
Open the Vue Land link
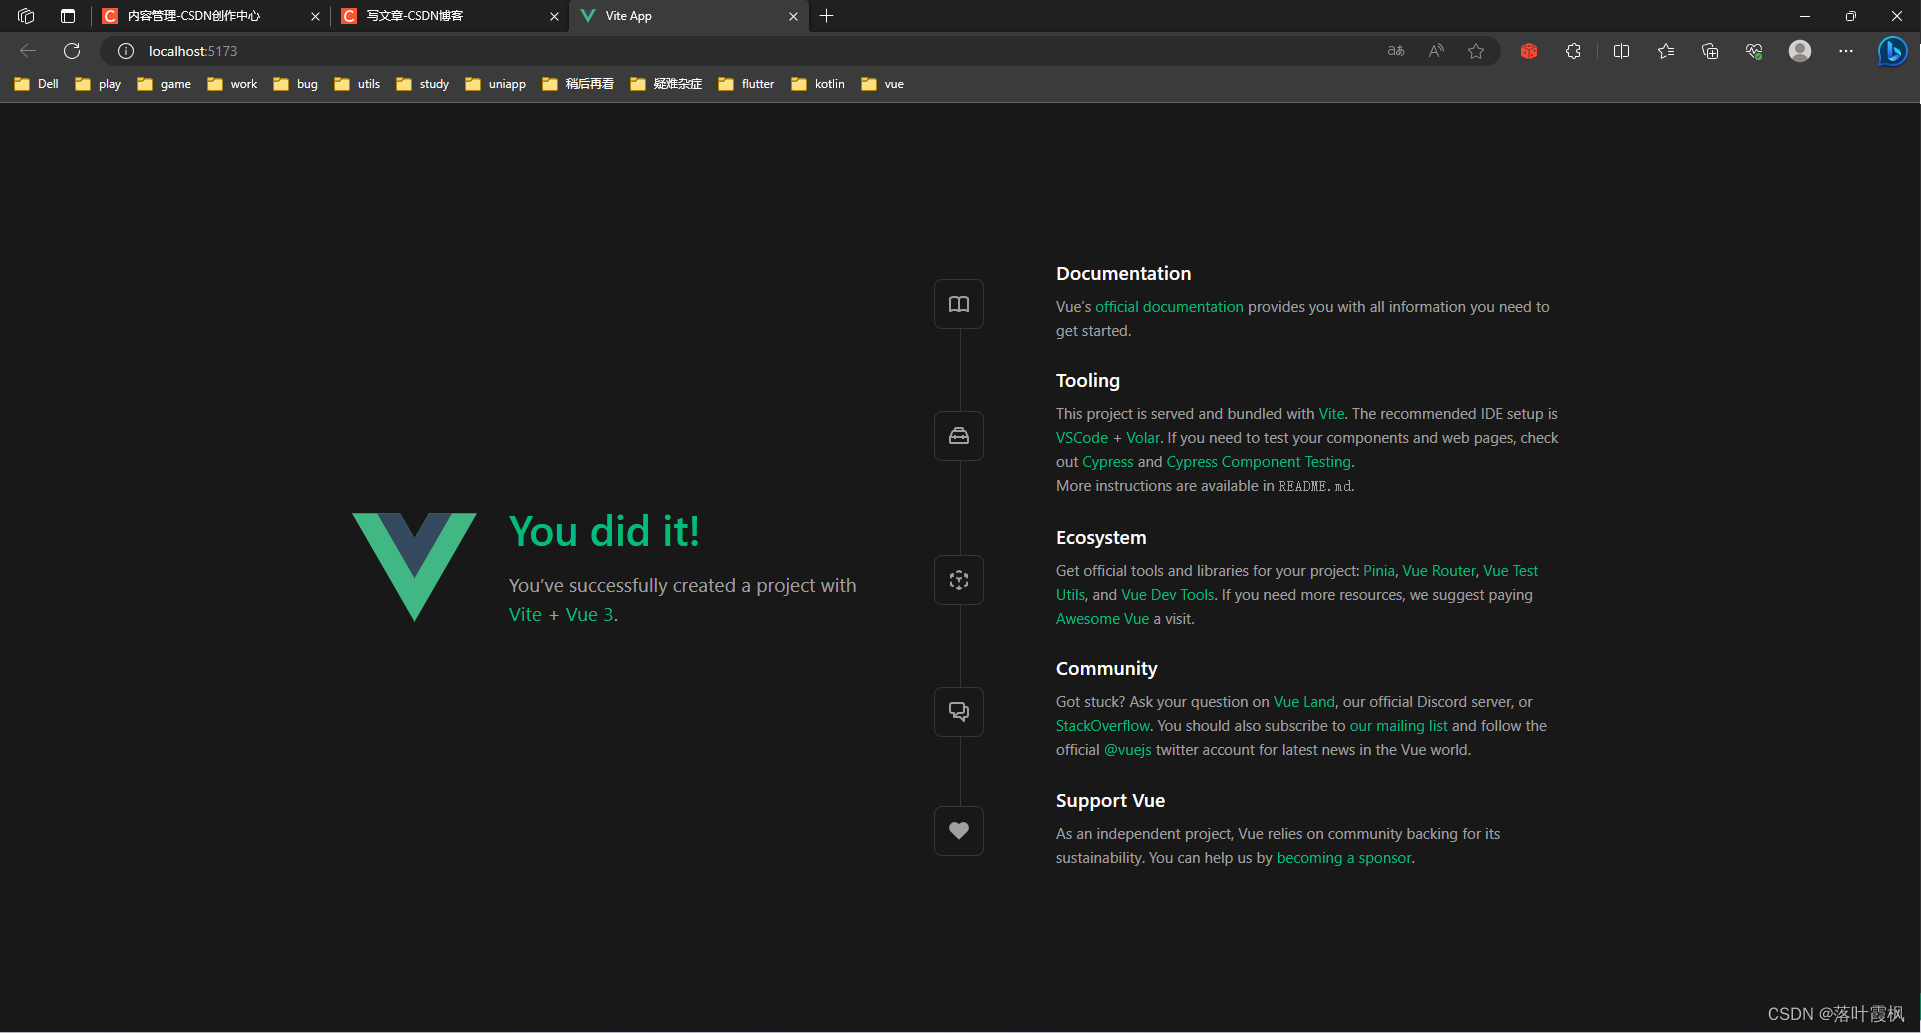tap(1304, 702)
